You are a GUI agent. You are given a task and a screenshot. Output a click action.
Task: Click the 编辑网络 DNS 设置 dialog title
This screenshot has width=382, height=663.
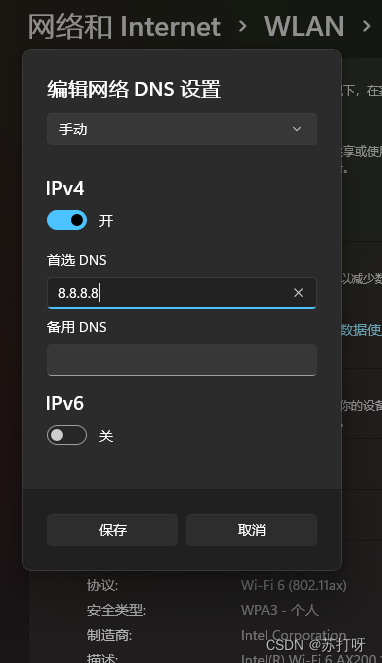pyautogui.click(x=134, y=89)
